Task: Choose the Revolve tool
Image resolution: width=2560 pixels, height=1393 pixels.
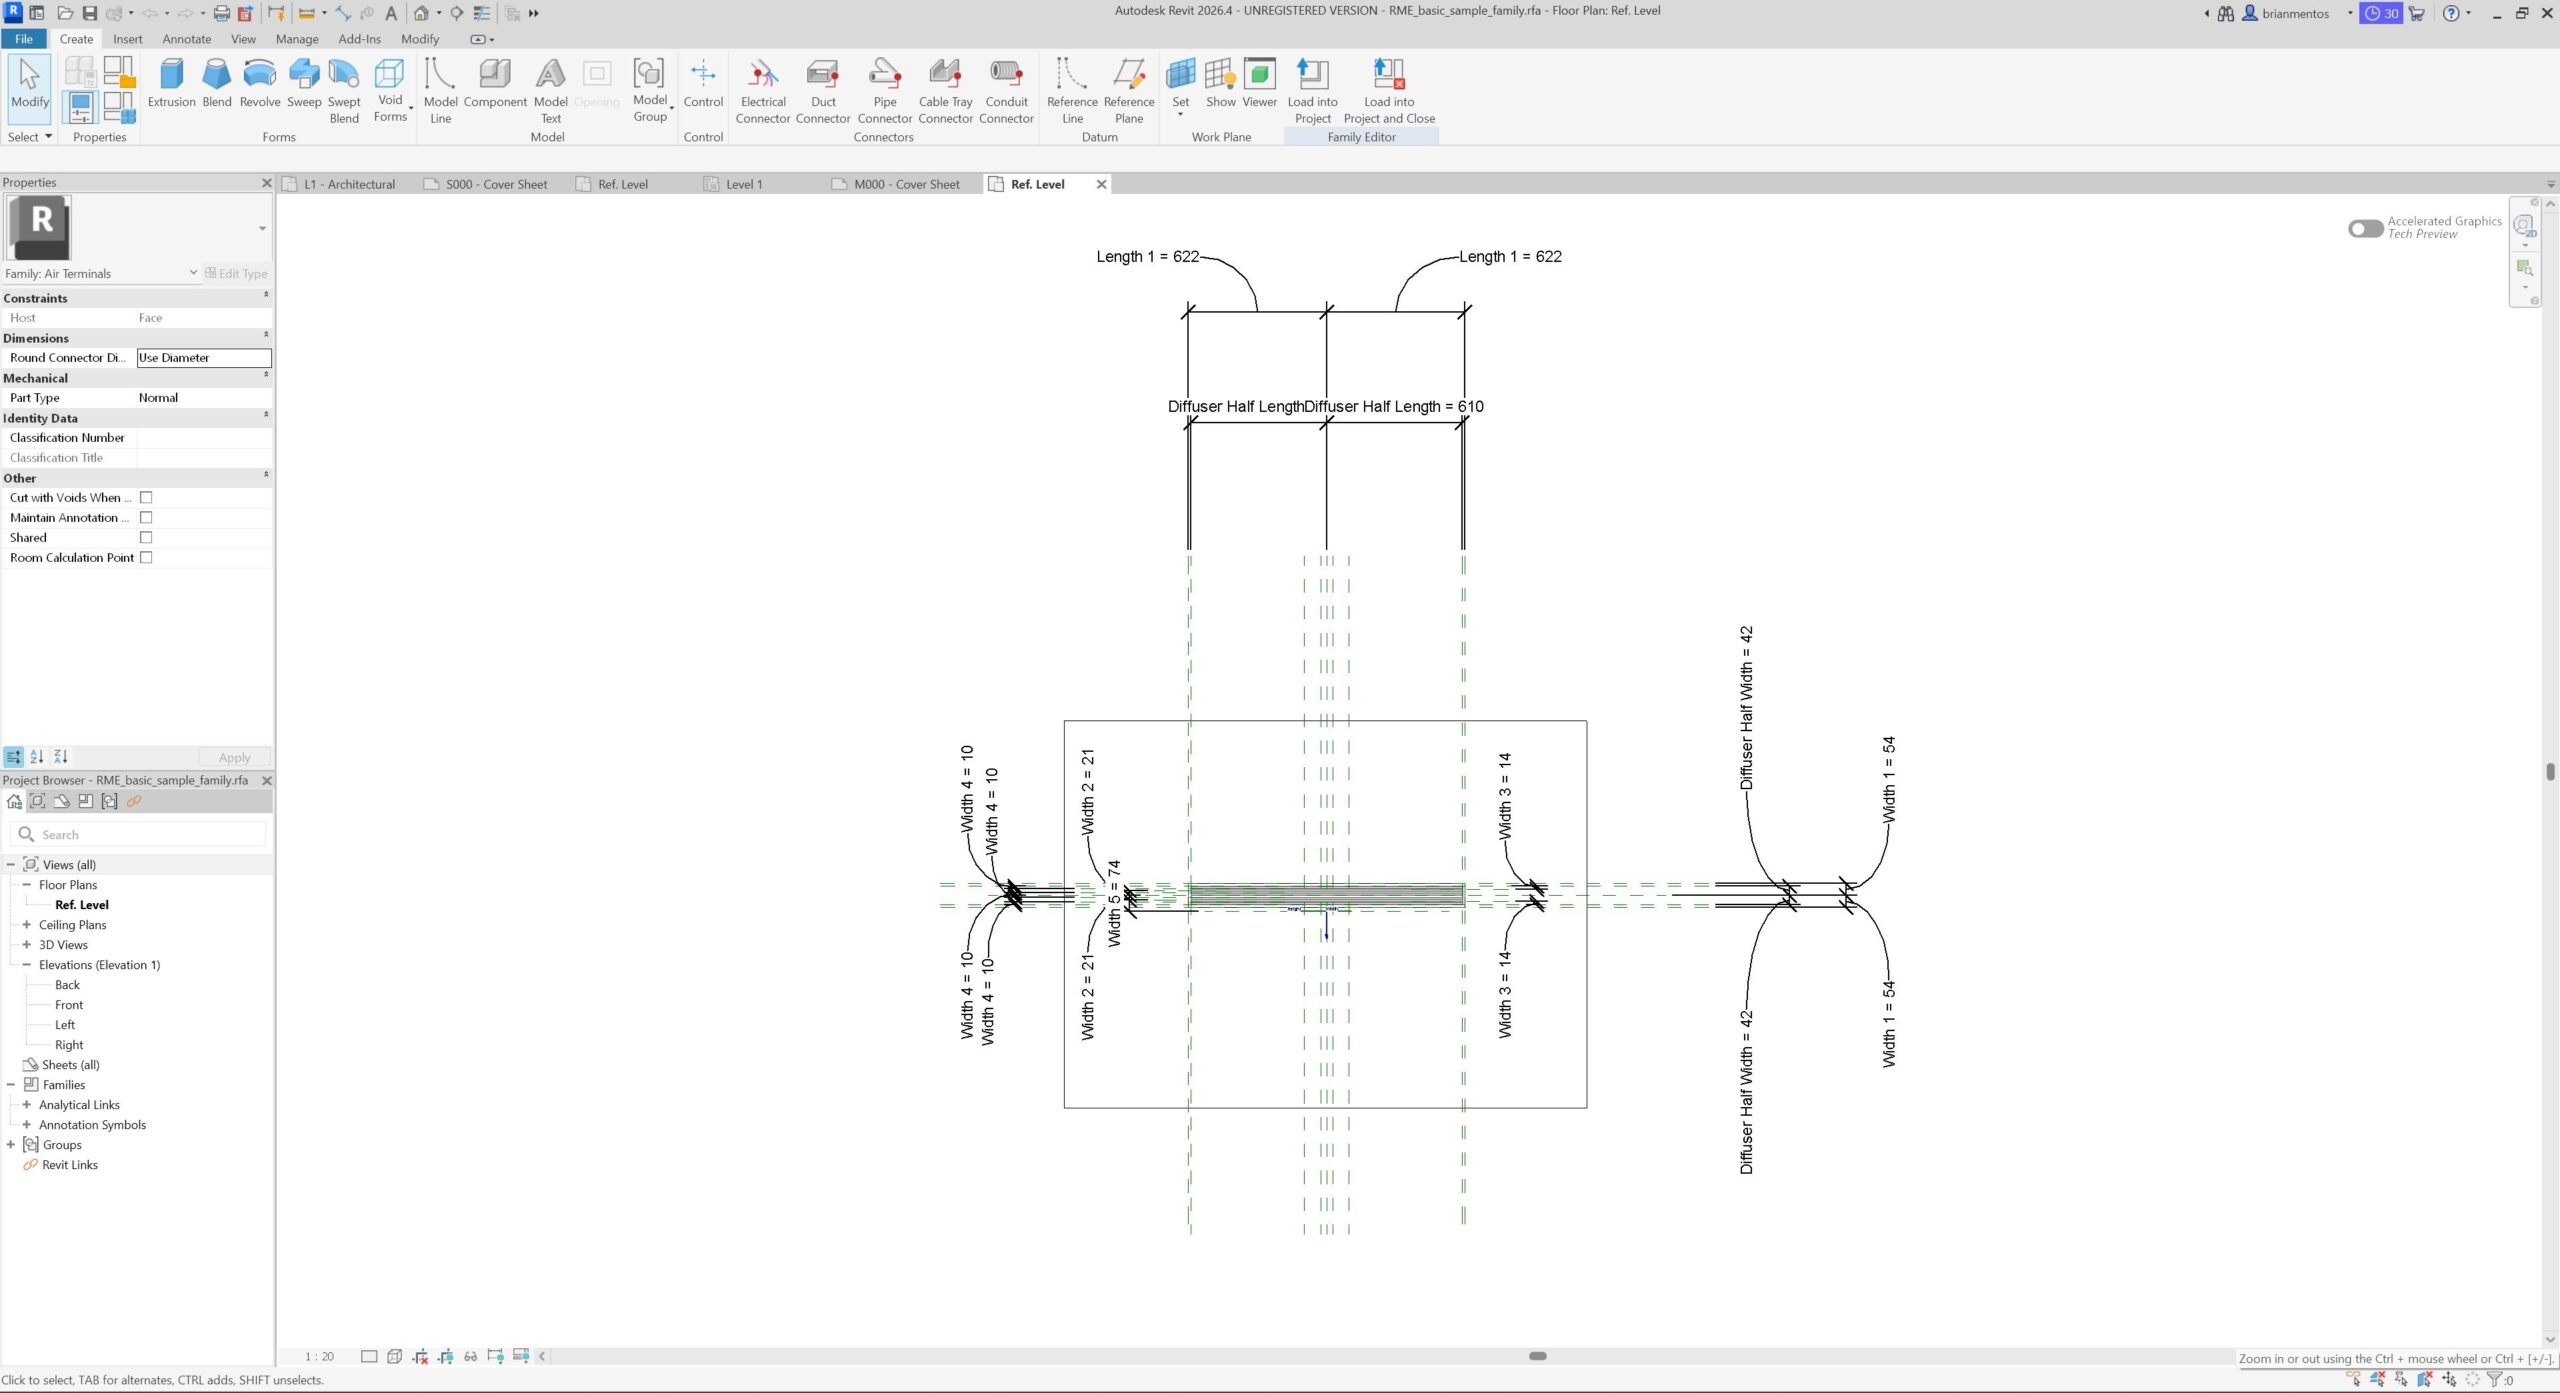Action: pyautogui.click(x=259, y=83)
